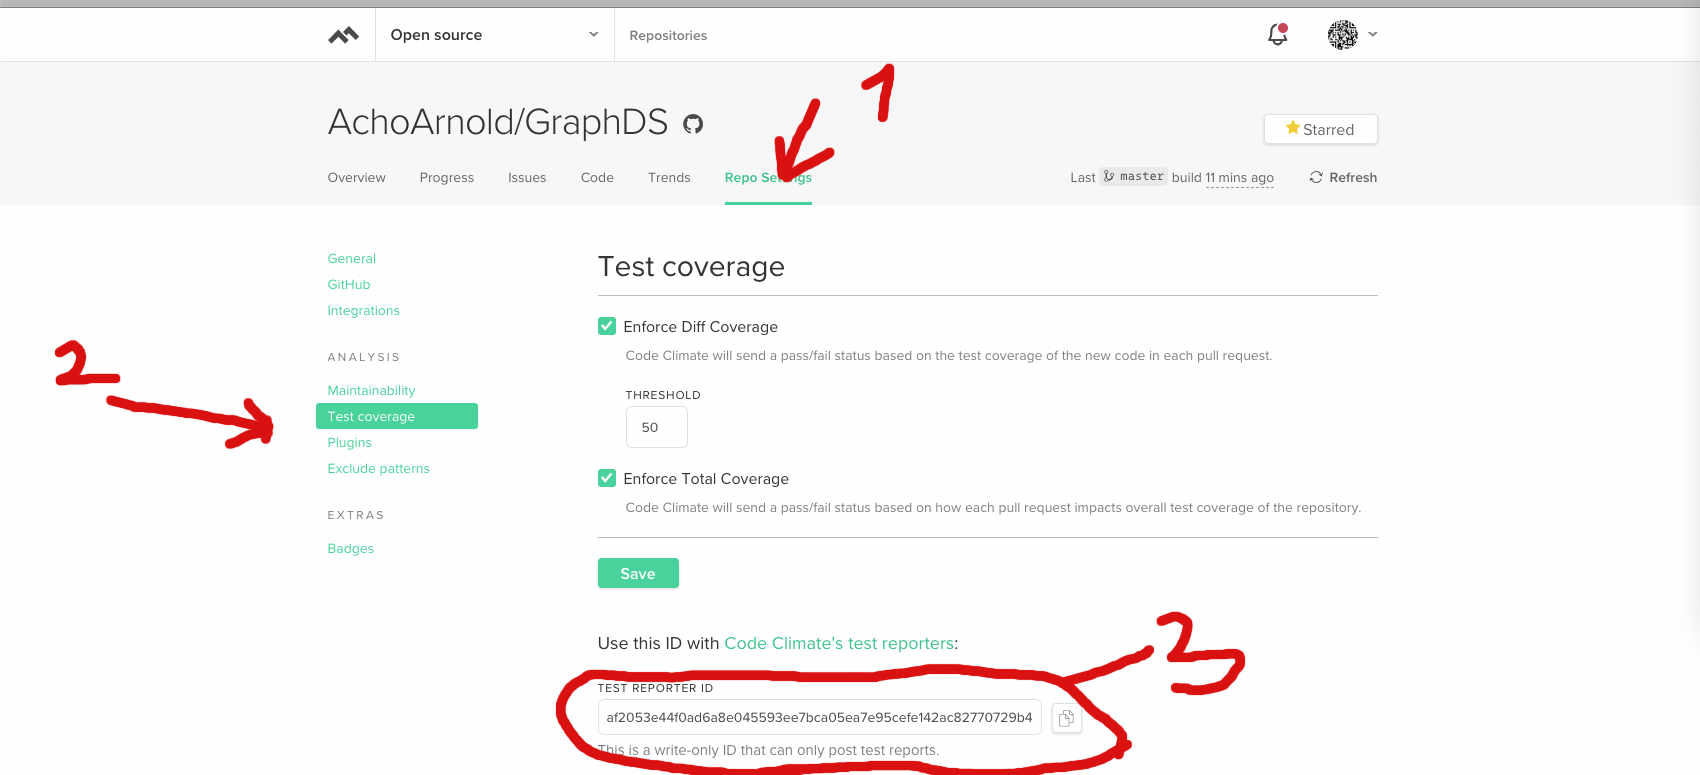Copy the test reporter ID via copy icon
Viewport: 1700px width, 775px height.
(x=1067, y=718)
